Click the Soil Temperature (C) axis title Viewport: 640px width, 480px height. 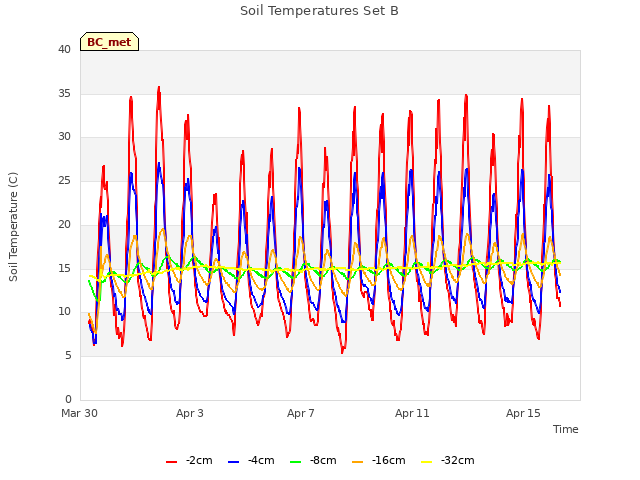pyautogui.click(x=13, y=227)
